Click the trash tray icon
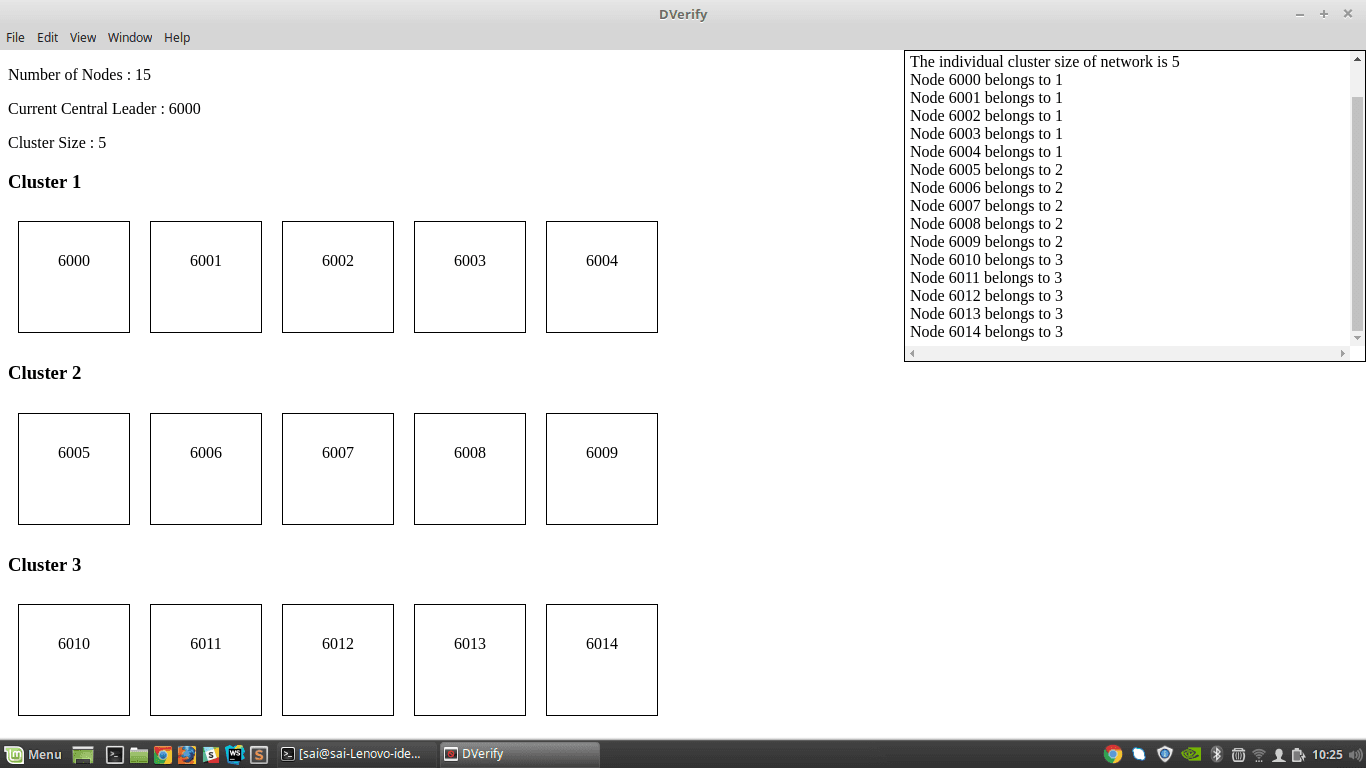This screenshot has height=768, width=1366. coord(1238,755)
